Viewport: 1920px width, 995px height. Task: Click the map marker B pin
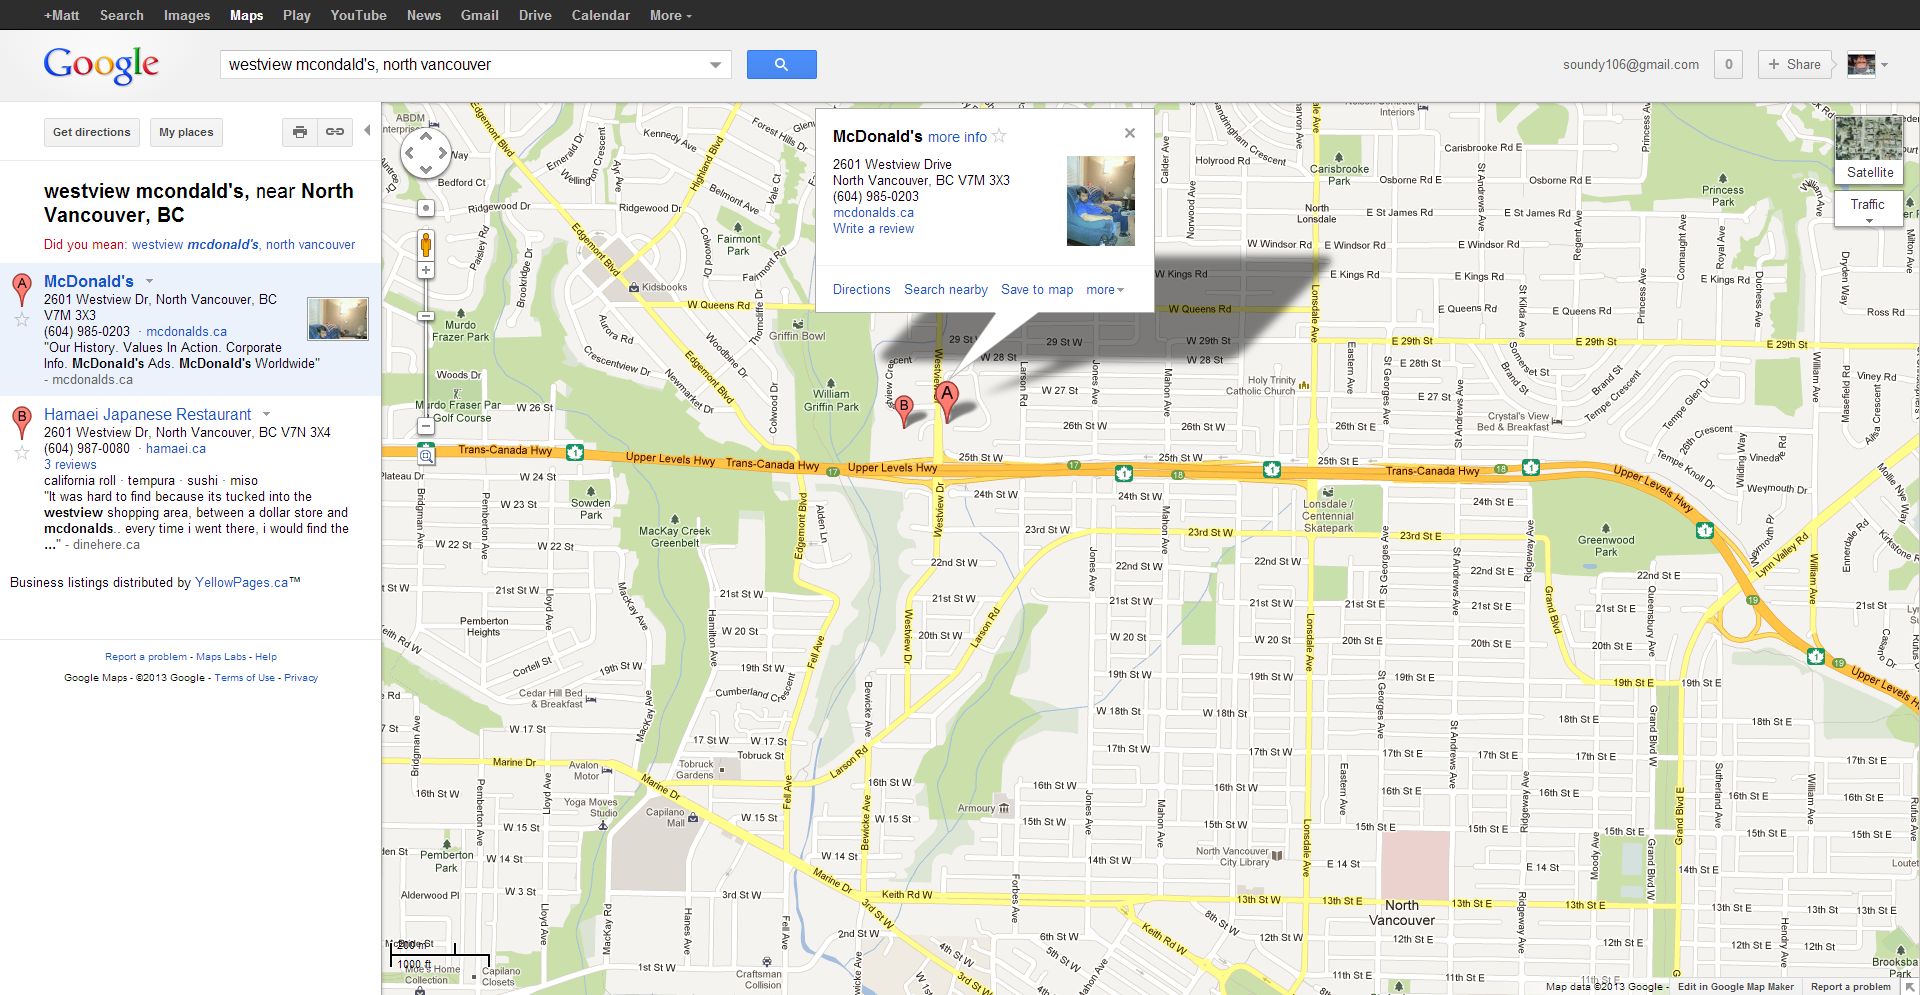pos(904,410)
